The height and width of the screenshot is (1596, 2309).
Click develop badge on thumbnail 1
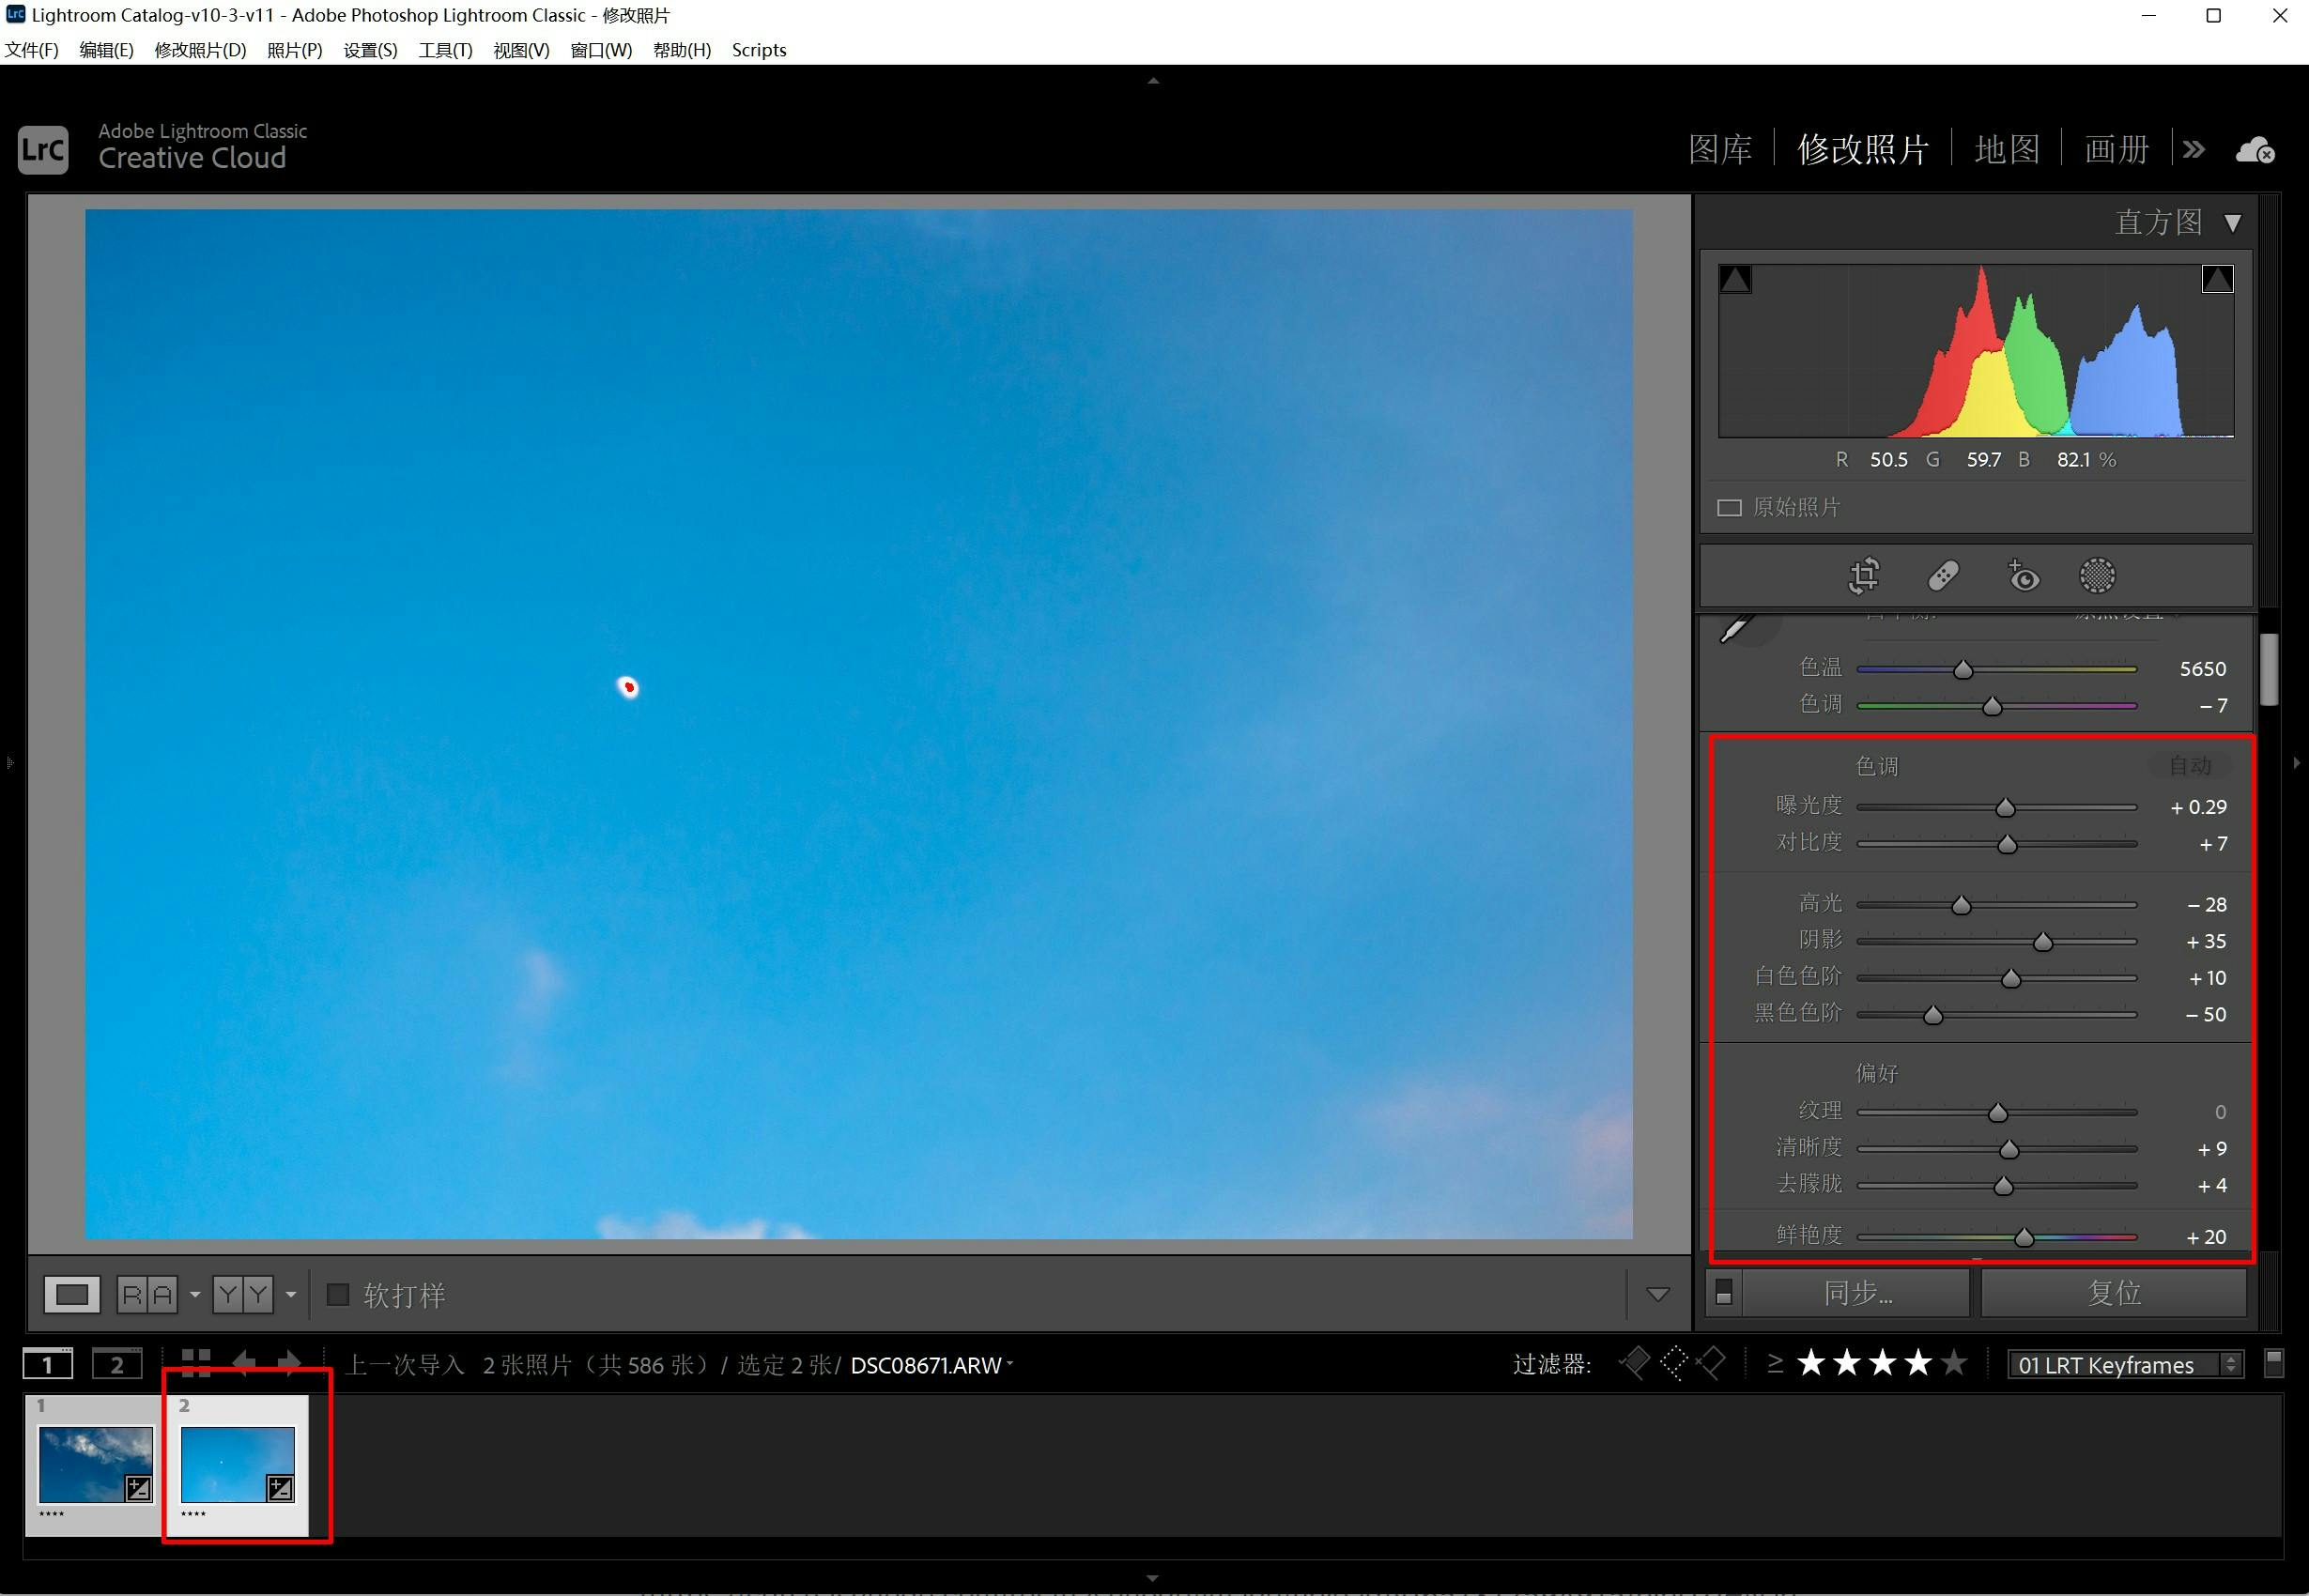(x=139, y=1488)
